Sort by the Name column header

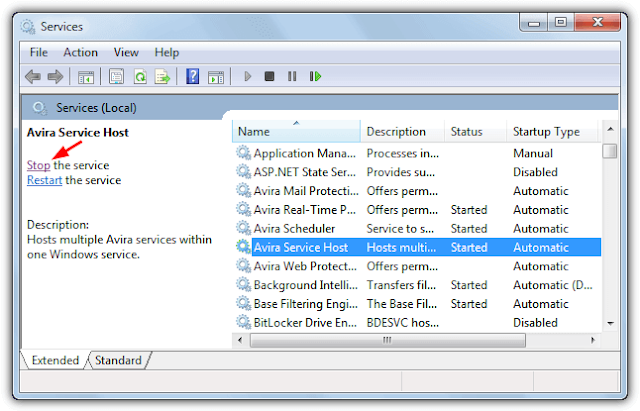[296, 131]
